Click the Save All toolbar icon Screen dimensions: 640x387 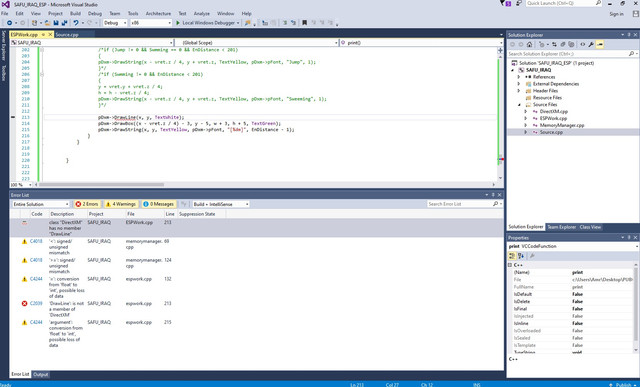(x=64, y=23)
